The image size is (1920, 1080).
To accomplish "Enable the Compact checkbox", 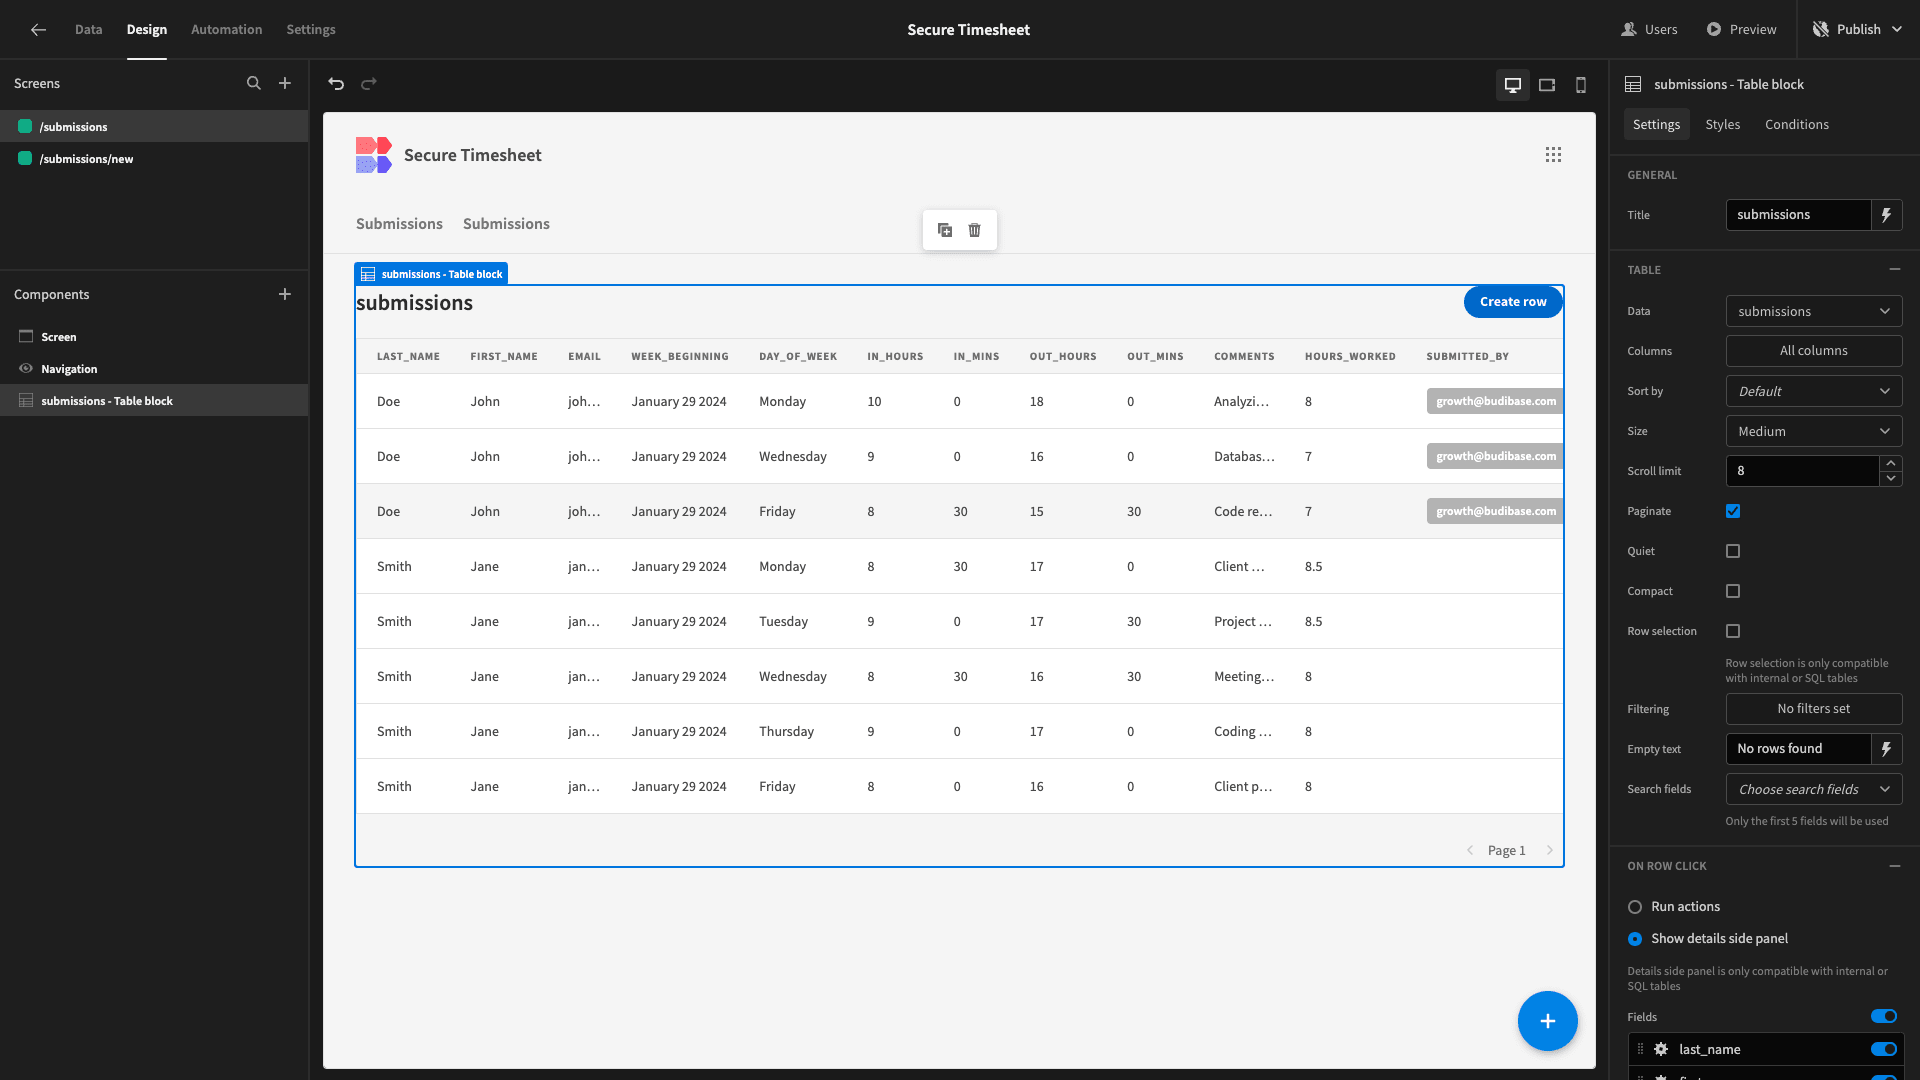I will tap(1733, 591).
